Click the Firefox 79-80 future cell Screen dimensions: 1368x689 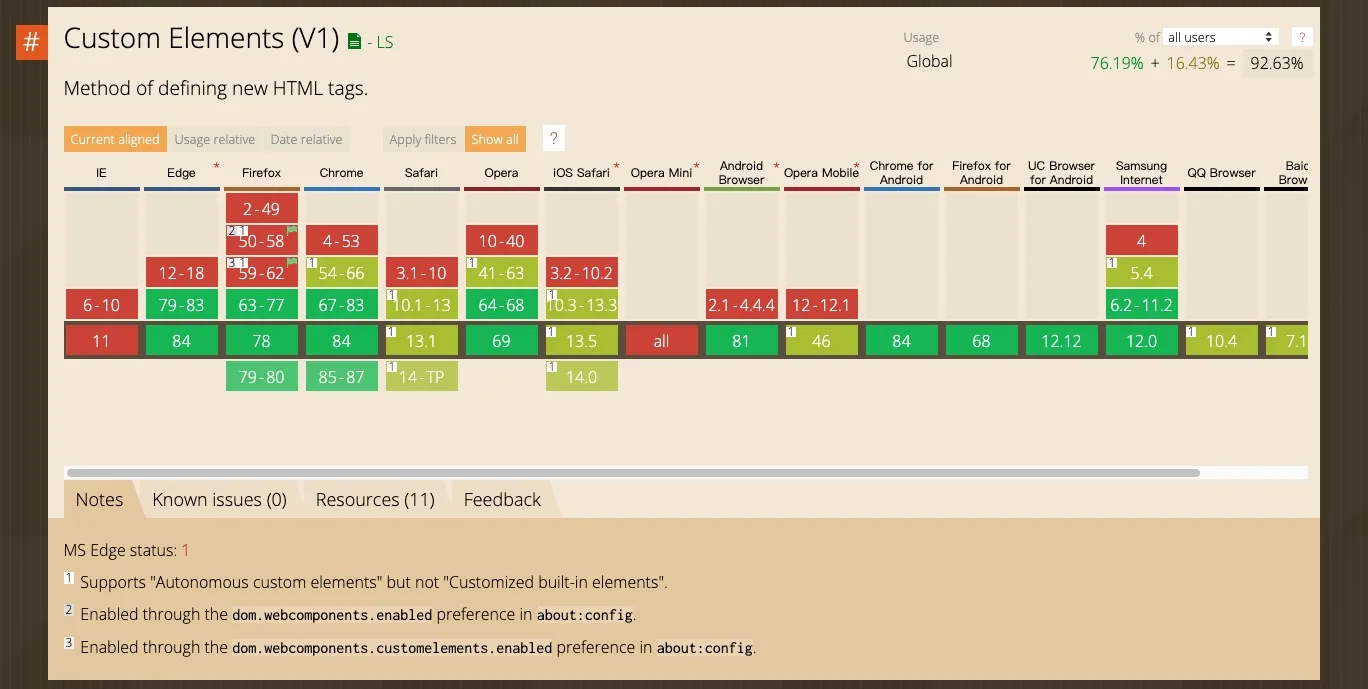261,377
